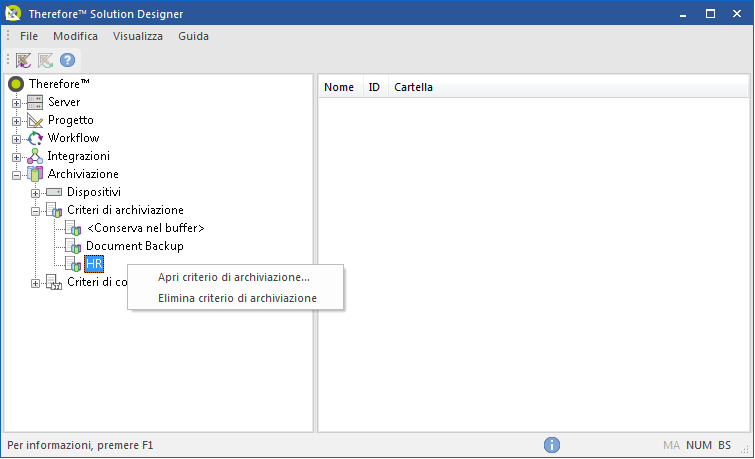Image resolution: width=755 pixels, height=459 pixels.
Task: Click the Dispositivi device icon
Action: coord(54,192)
